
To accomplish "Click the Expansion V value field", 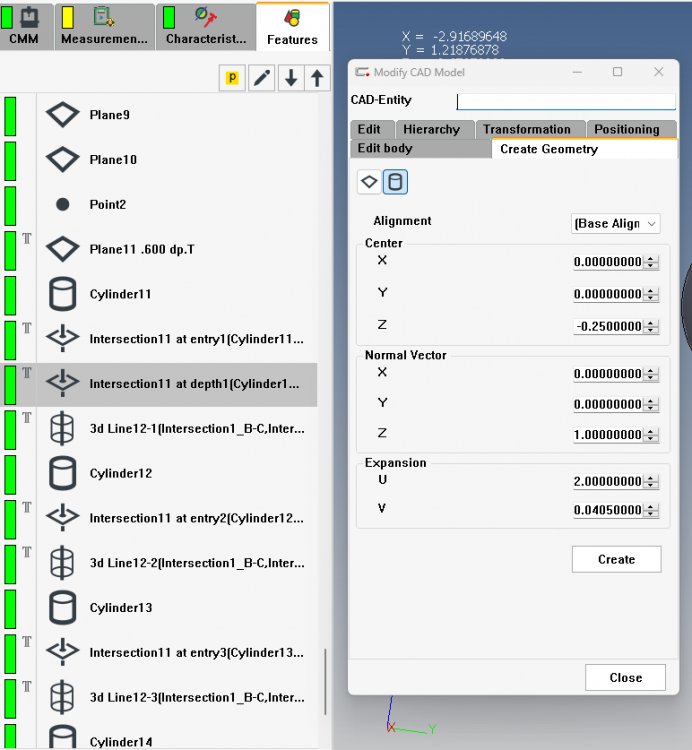I will pyautogui.click(x=607, y=510).
